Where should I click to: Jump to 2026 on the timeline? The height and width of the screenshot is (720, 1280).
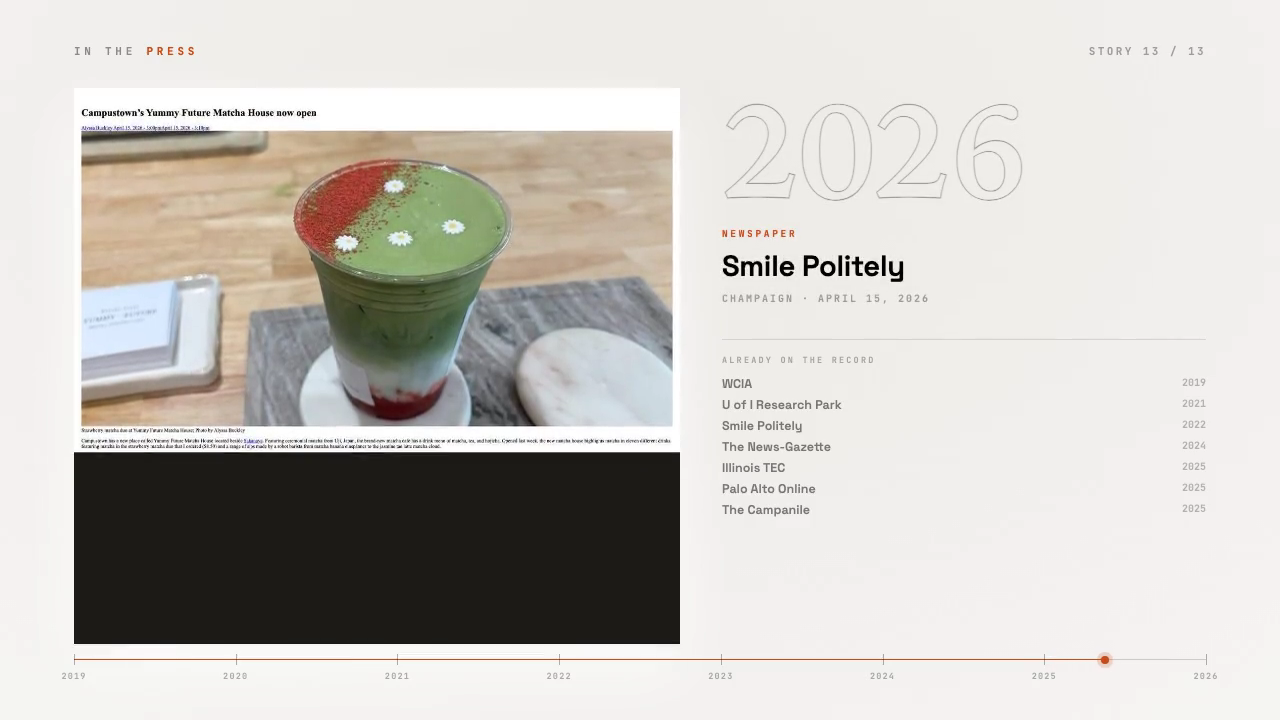pyautogui.click(x=1206, y=676)
